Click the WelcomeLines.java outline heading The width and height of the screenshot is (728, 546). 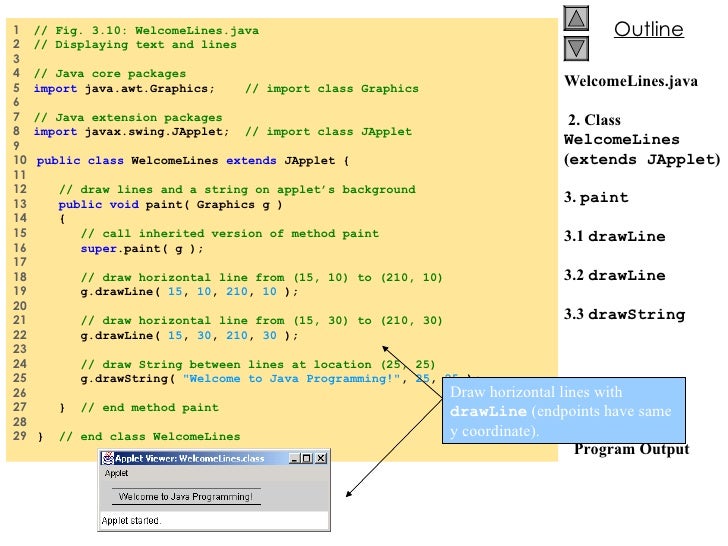(631, 81)
